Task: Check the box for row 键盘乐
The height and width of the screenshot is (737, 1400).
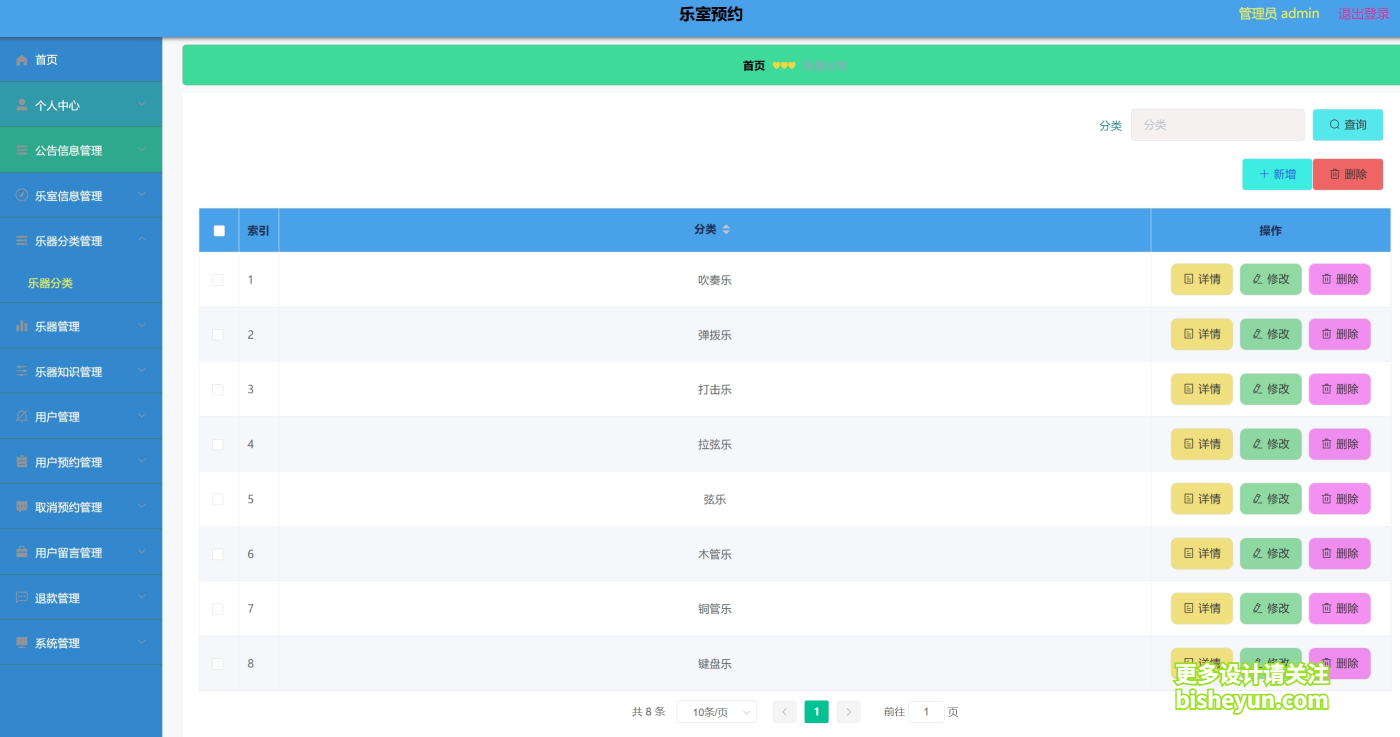Action: (x=218, y=663)
